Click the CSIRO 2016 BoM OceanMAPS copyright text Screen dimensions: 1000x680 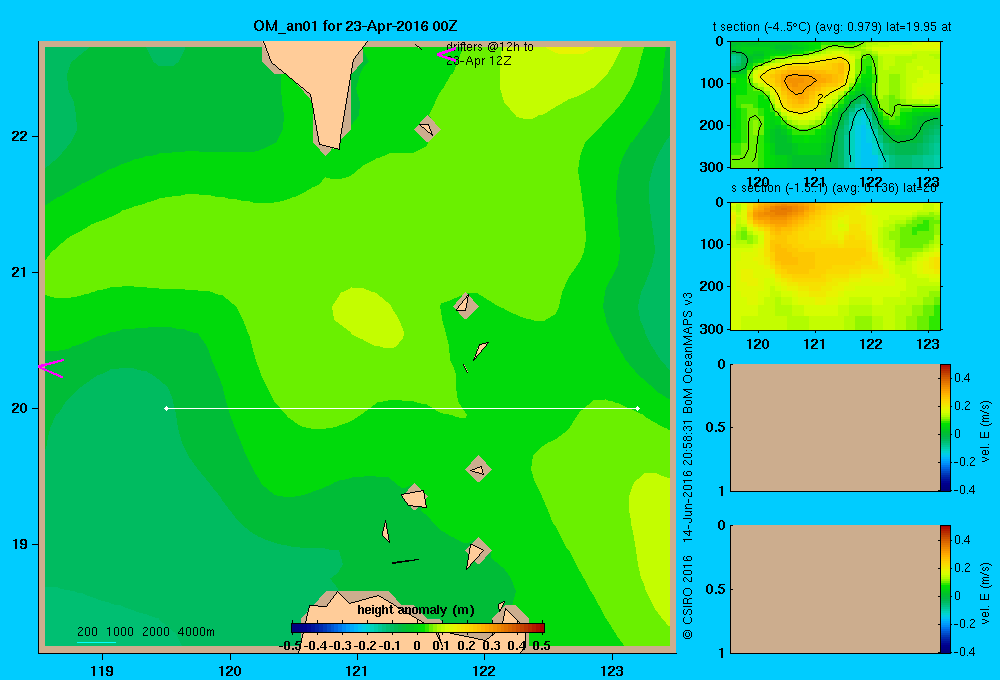pos(688,466)
